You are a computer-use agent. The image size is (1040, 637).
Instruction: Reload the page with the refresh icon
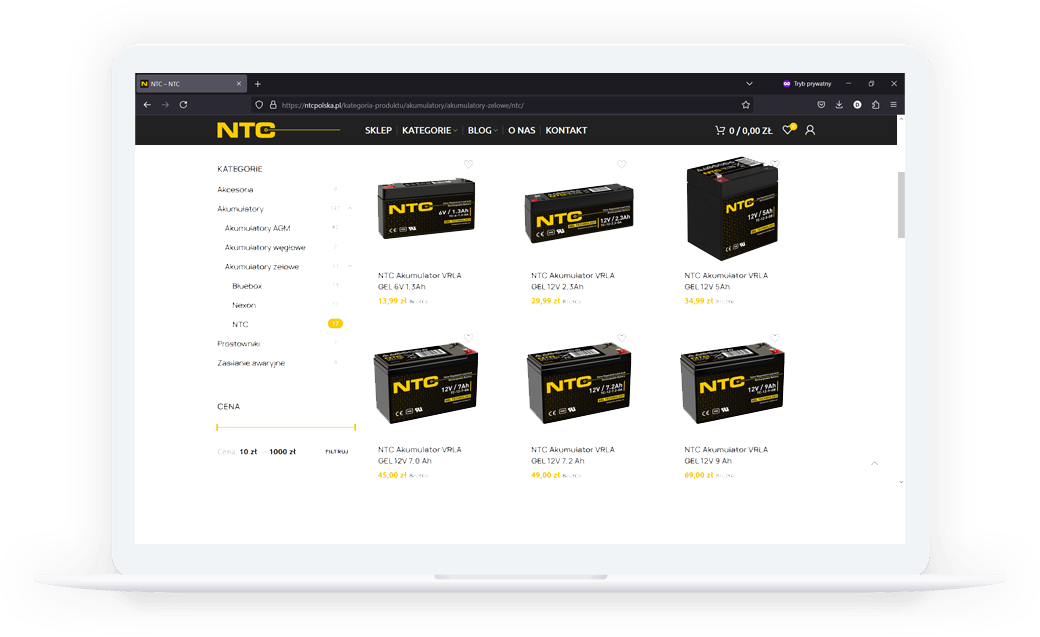pyautogui.click(x=183, y=105)
